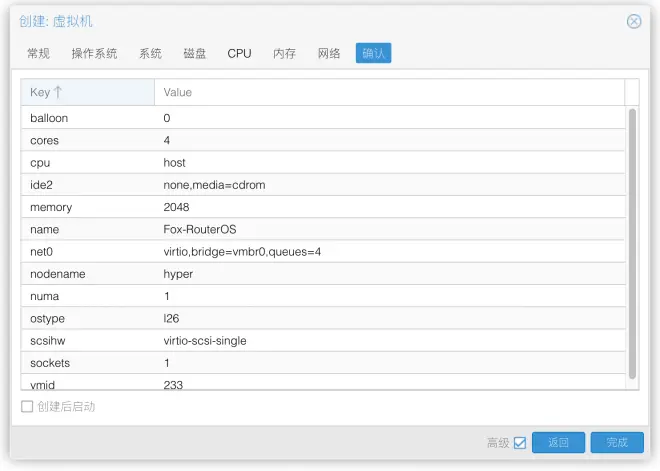Screen dimensions: 660x471
Task: Select the sockets row
Action: tap(323, 363)
